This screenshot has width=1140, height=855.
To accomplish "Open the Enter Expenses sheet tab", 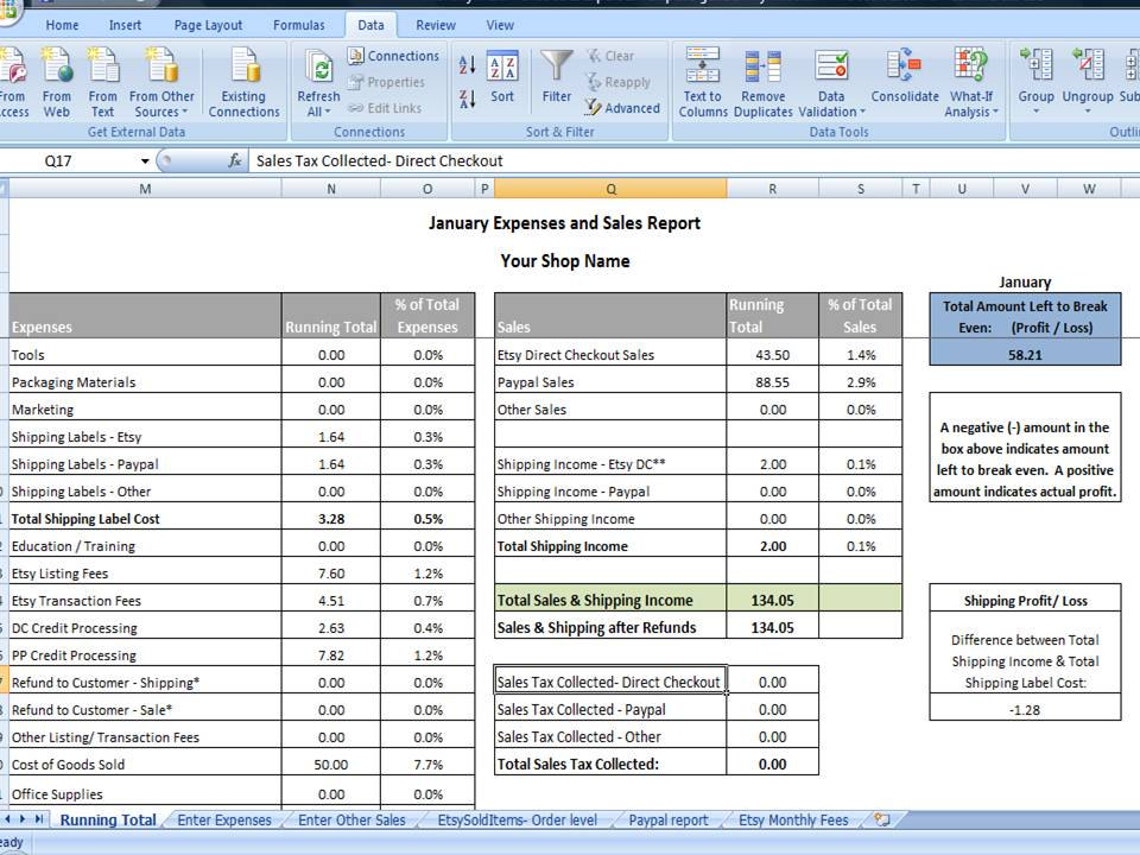I will (225, 819).
